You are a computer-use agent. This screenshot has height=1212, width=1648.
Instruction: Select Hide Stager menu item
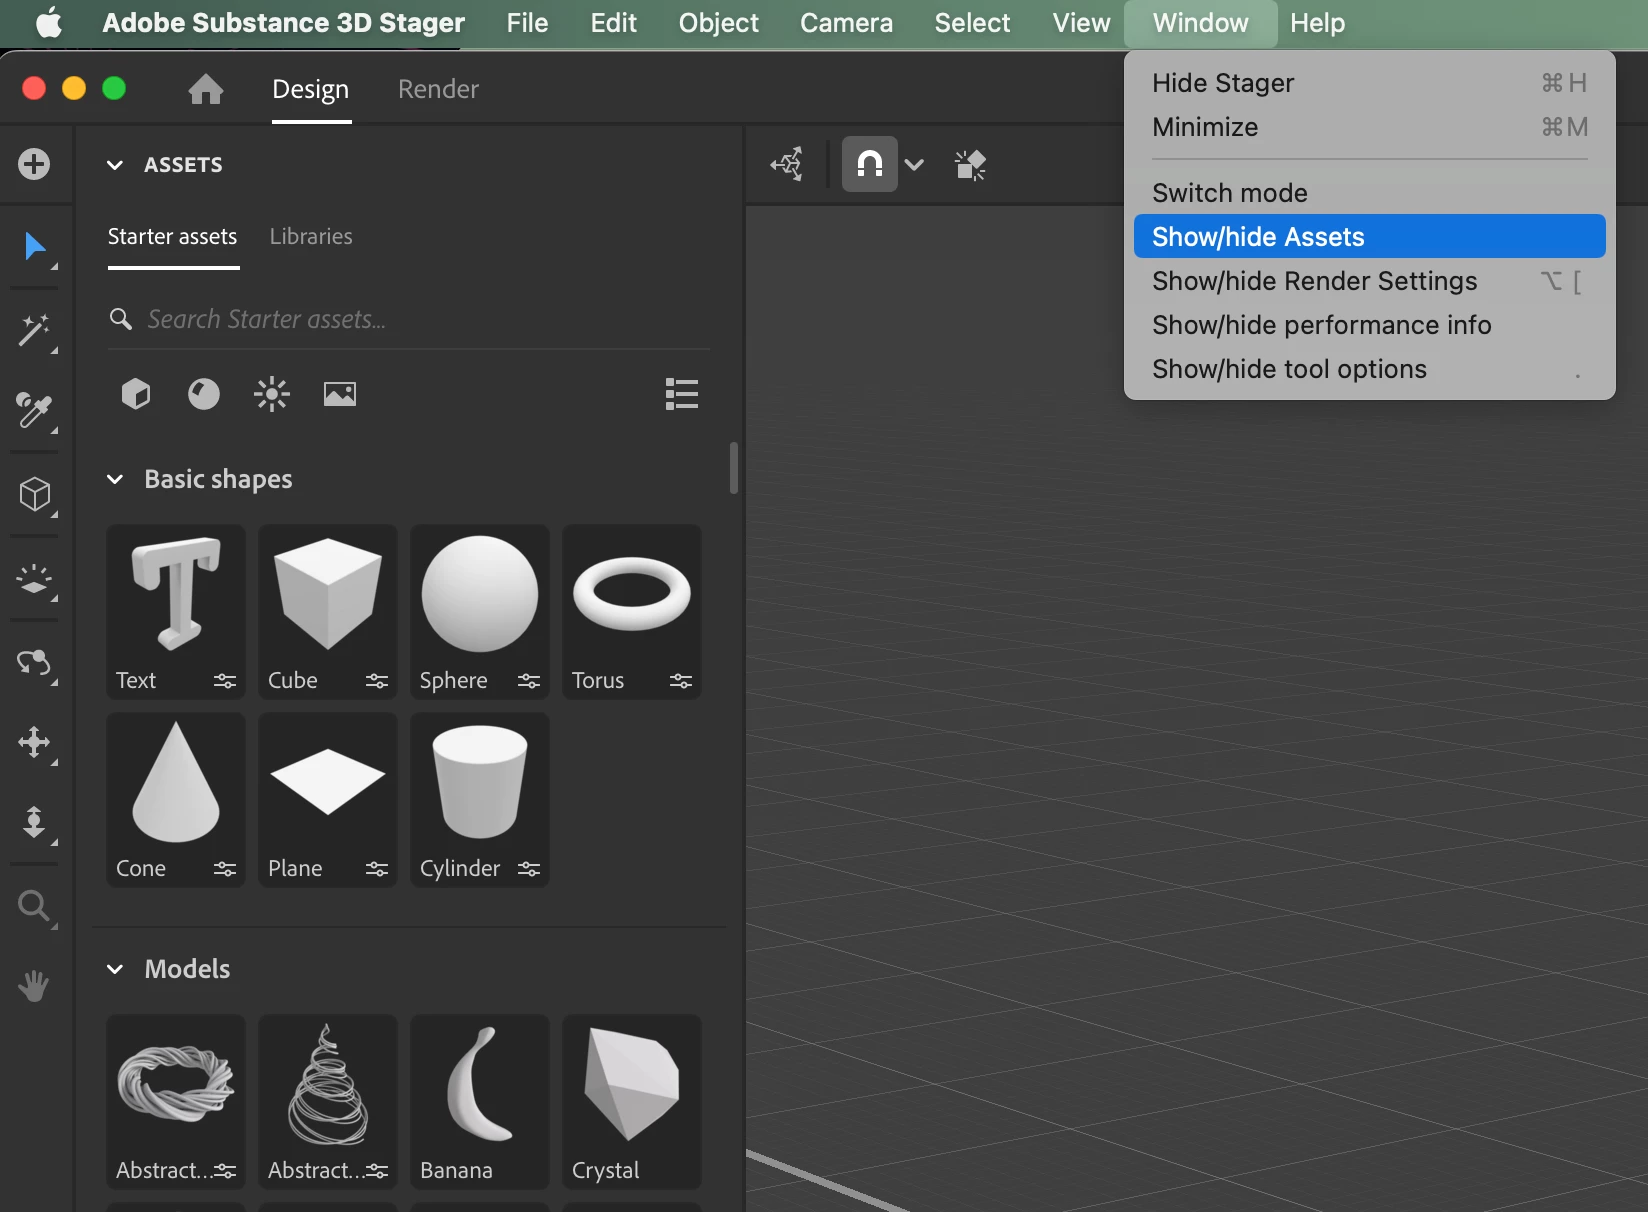(1369, 83)
